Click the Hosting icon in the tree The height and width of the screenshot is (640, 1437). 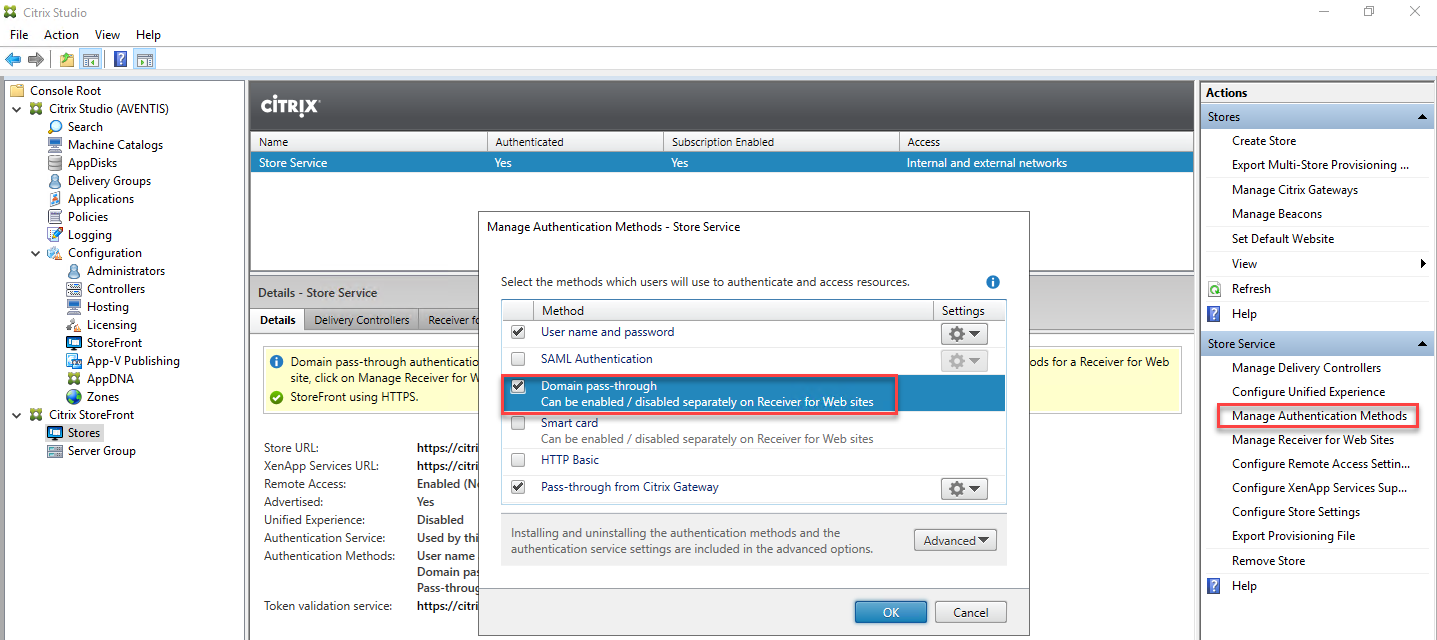click(74, 307)
